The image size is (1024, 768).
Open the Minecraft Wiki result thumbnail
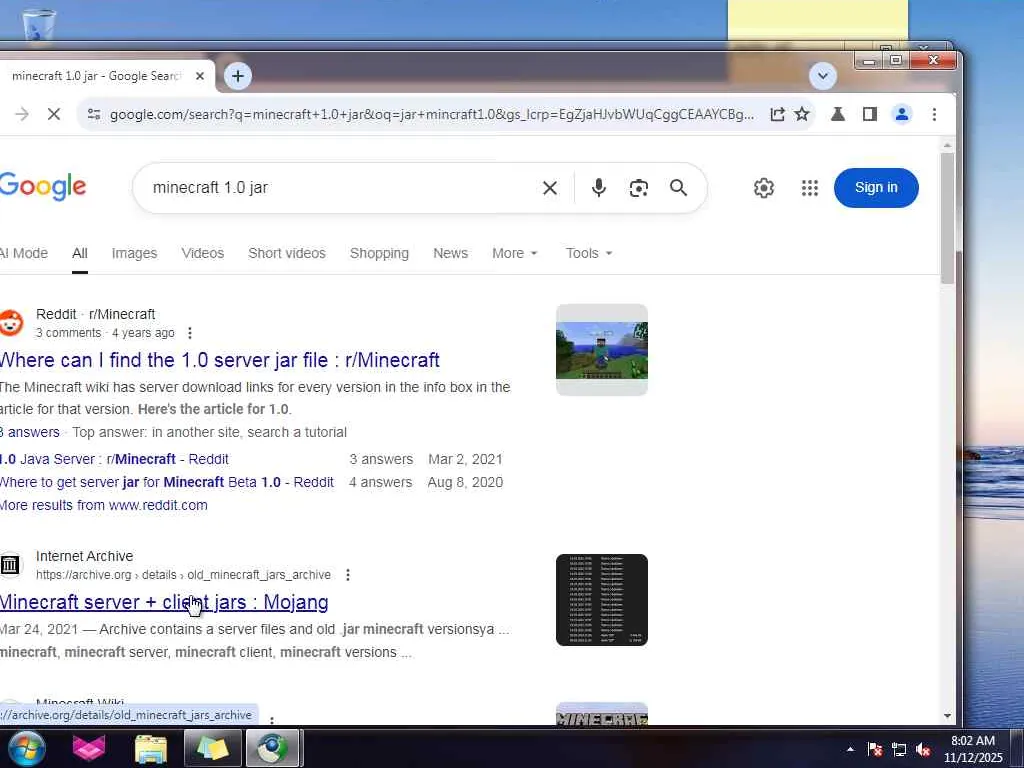click(x=601, y=713)
